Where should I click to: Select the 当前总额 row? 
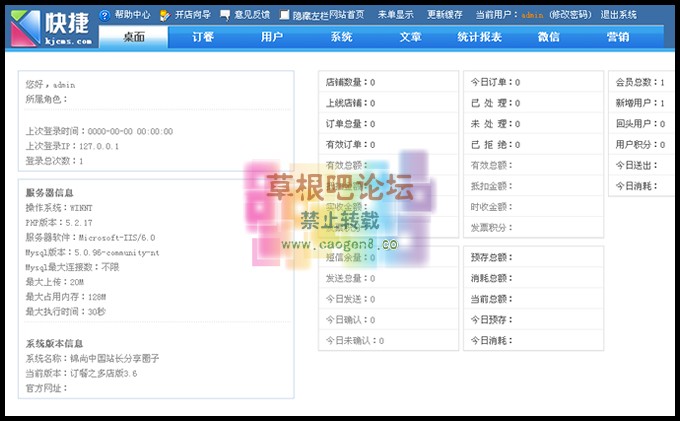[533, 299]
